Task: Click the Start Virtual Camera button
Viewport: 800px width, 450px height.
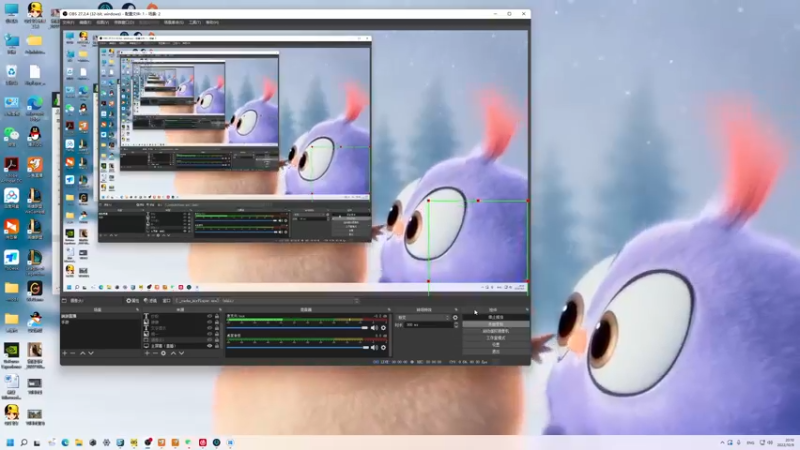Action: coord(495,331)
